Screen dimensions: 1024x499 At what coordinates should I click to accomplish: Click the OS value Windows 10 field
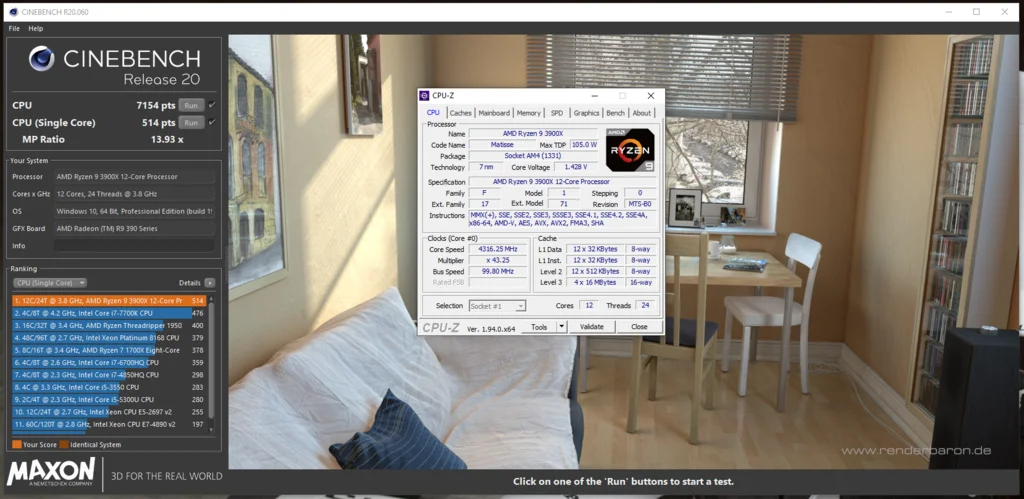click(134, 212)
